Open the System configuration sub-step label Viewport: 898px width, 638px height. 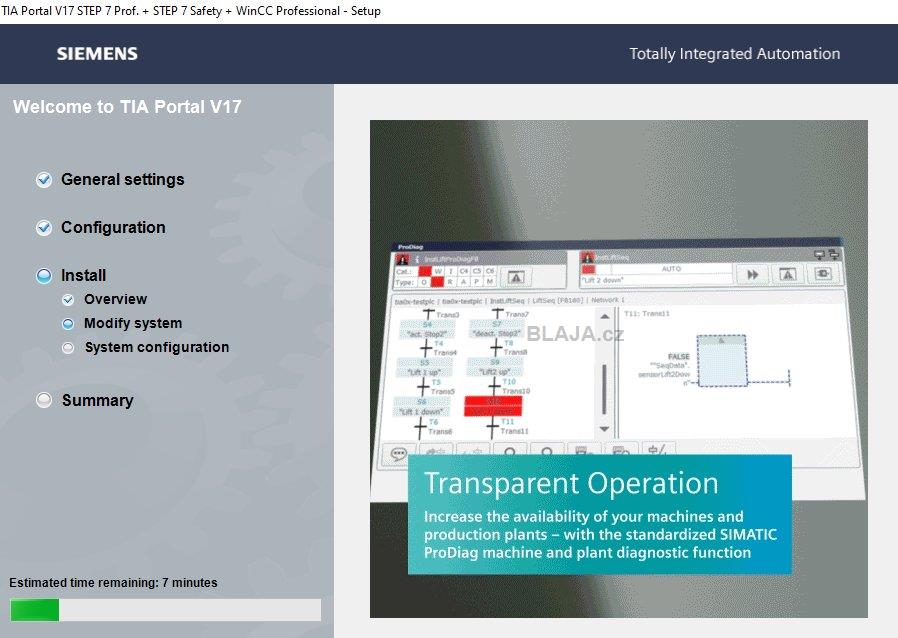tap(157, 347)
